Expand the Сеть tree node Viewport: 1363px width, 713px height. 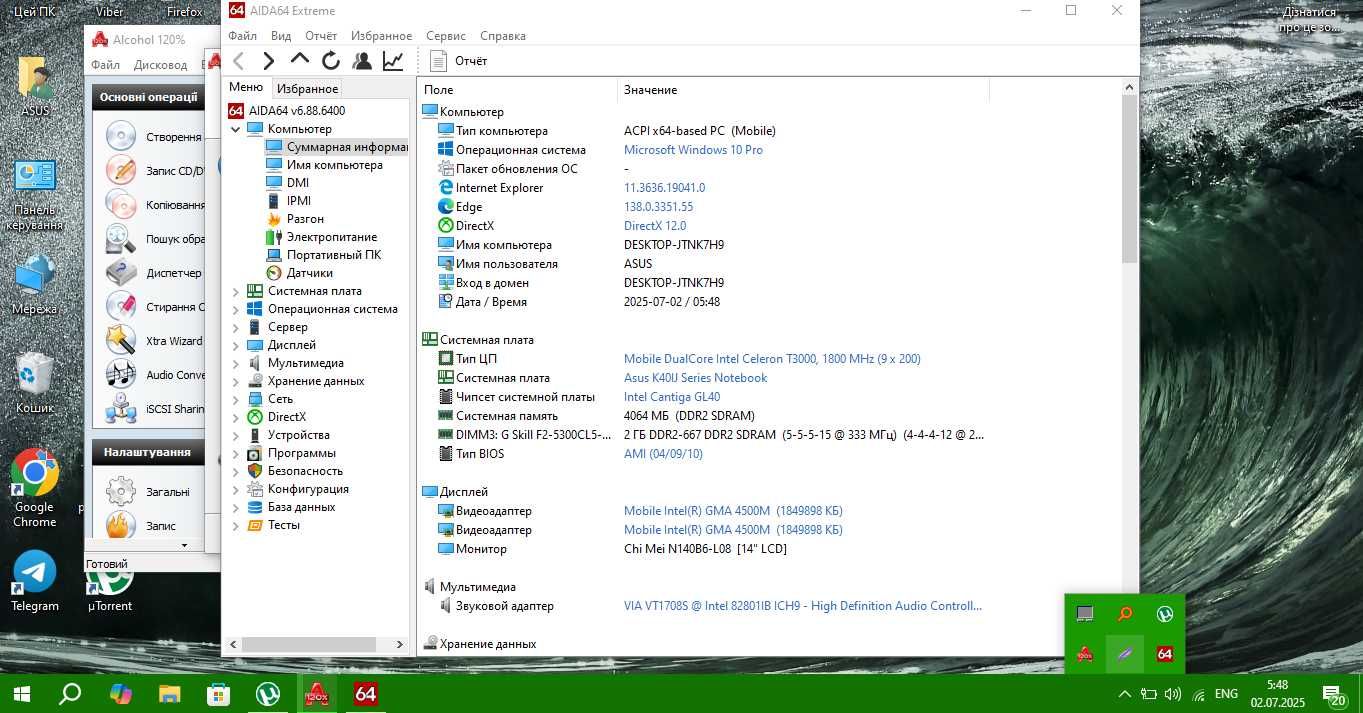pos(236,399)
